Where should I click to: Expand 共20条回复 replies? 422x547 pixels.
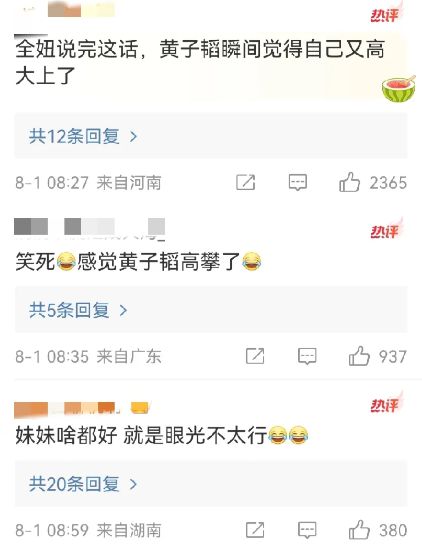[83, 484]
